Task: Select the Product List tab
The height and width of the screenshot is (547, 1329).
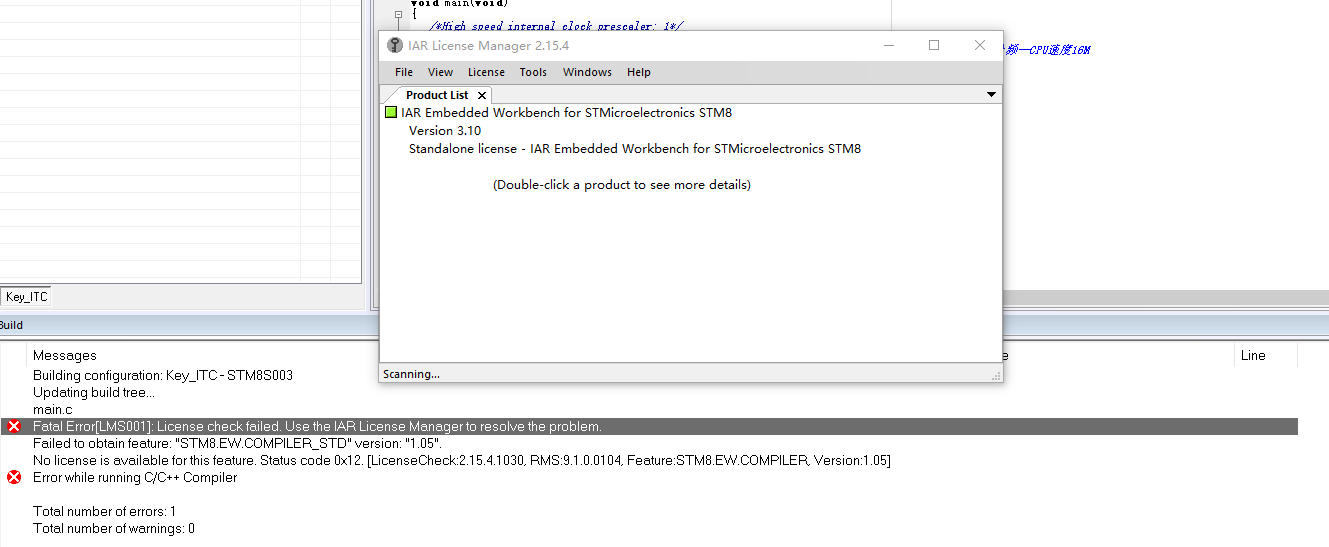Action: (436, 95)
